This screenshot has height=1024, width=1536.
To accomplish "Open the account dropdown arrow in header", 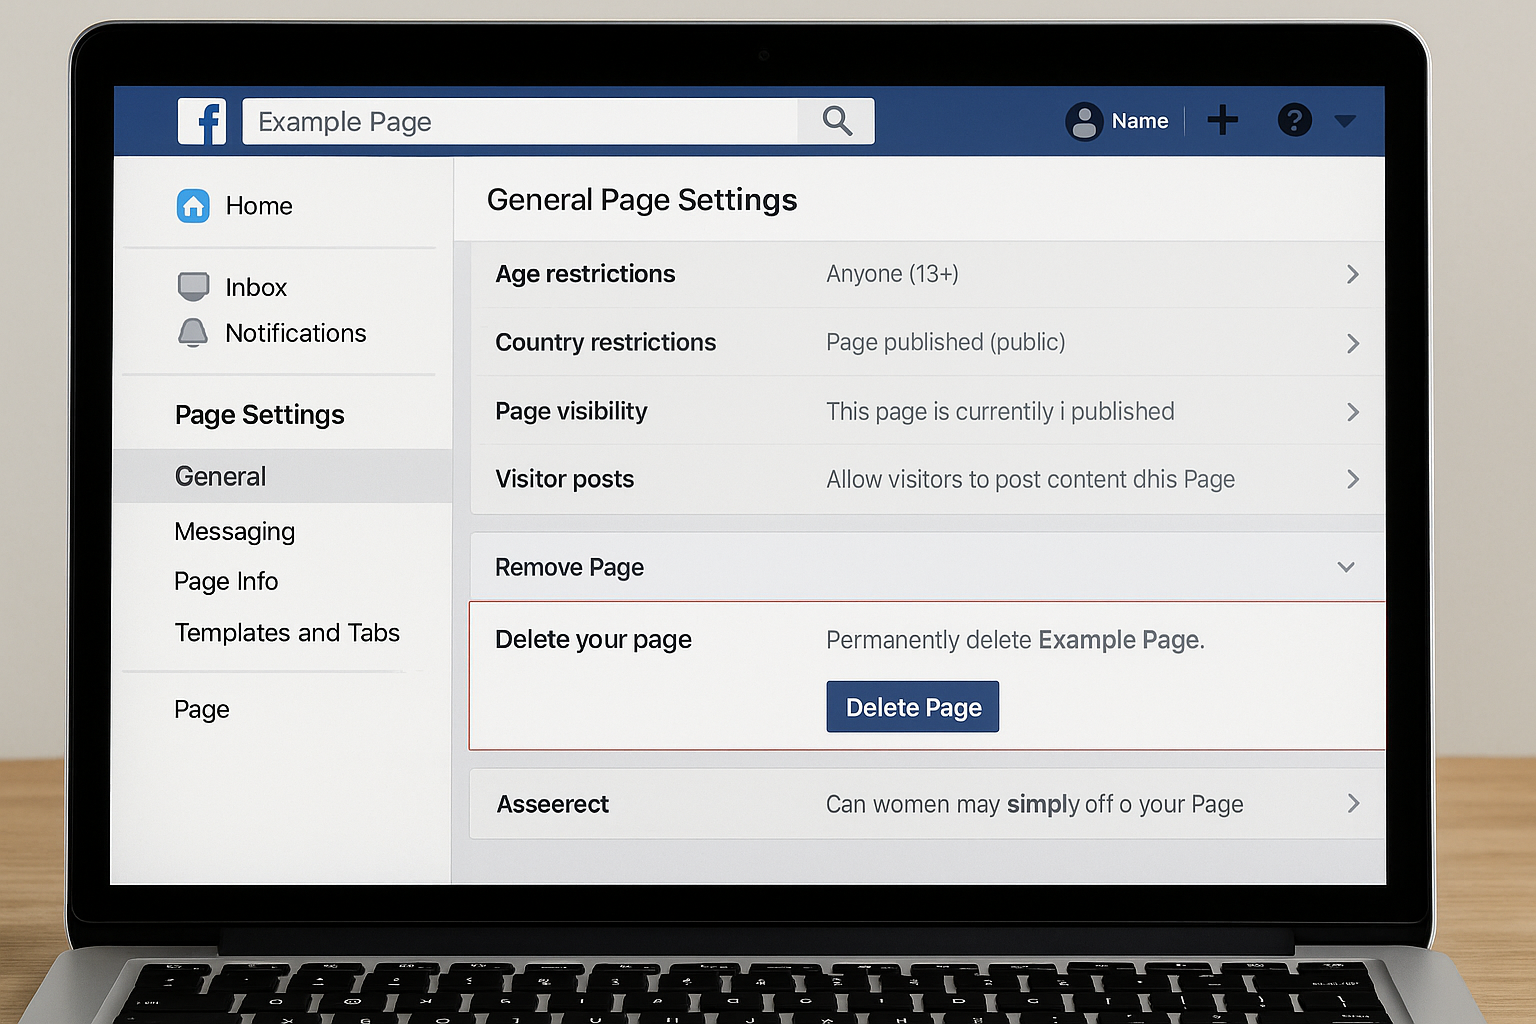I will [1345, 121].
